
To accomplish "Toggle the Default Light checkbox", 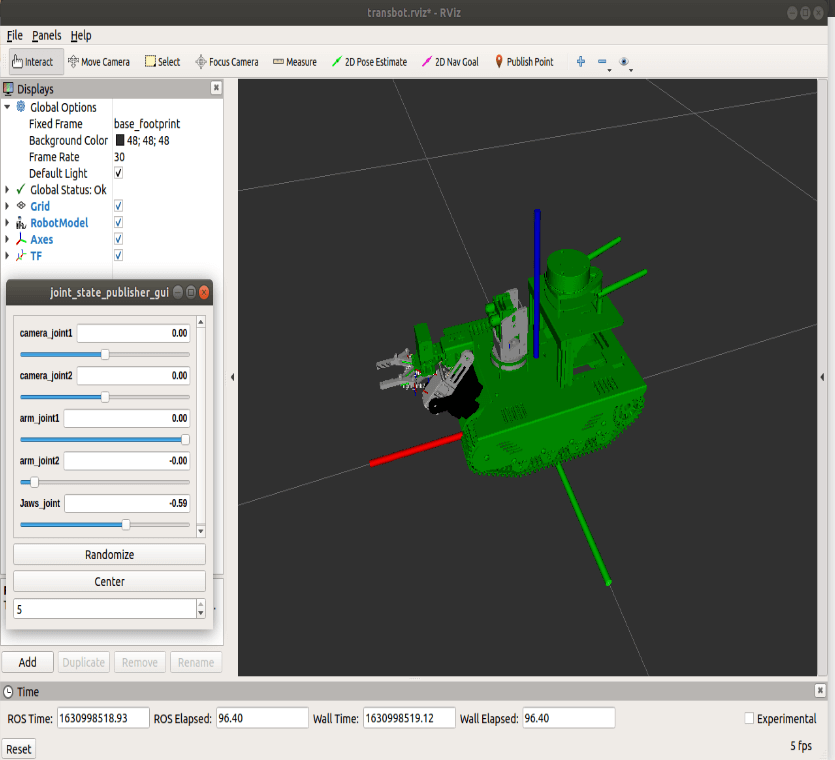I will point(119,173).
